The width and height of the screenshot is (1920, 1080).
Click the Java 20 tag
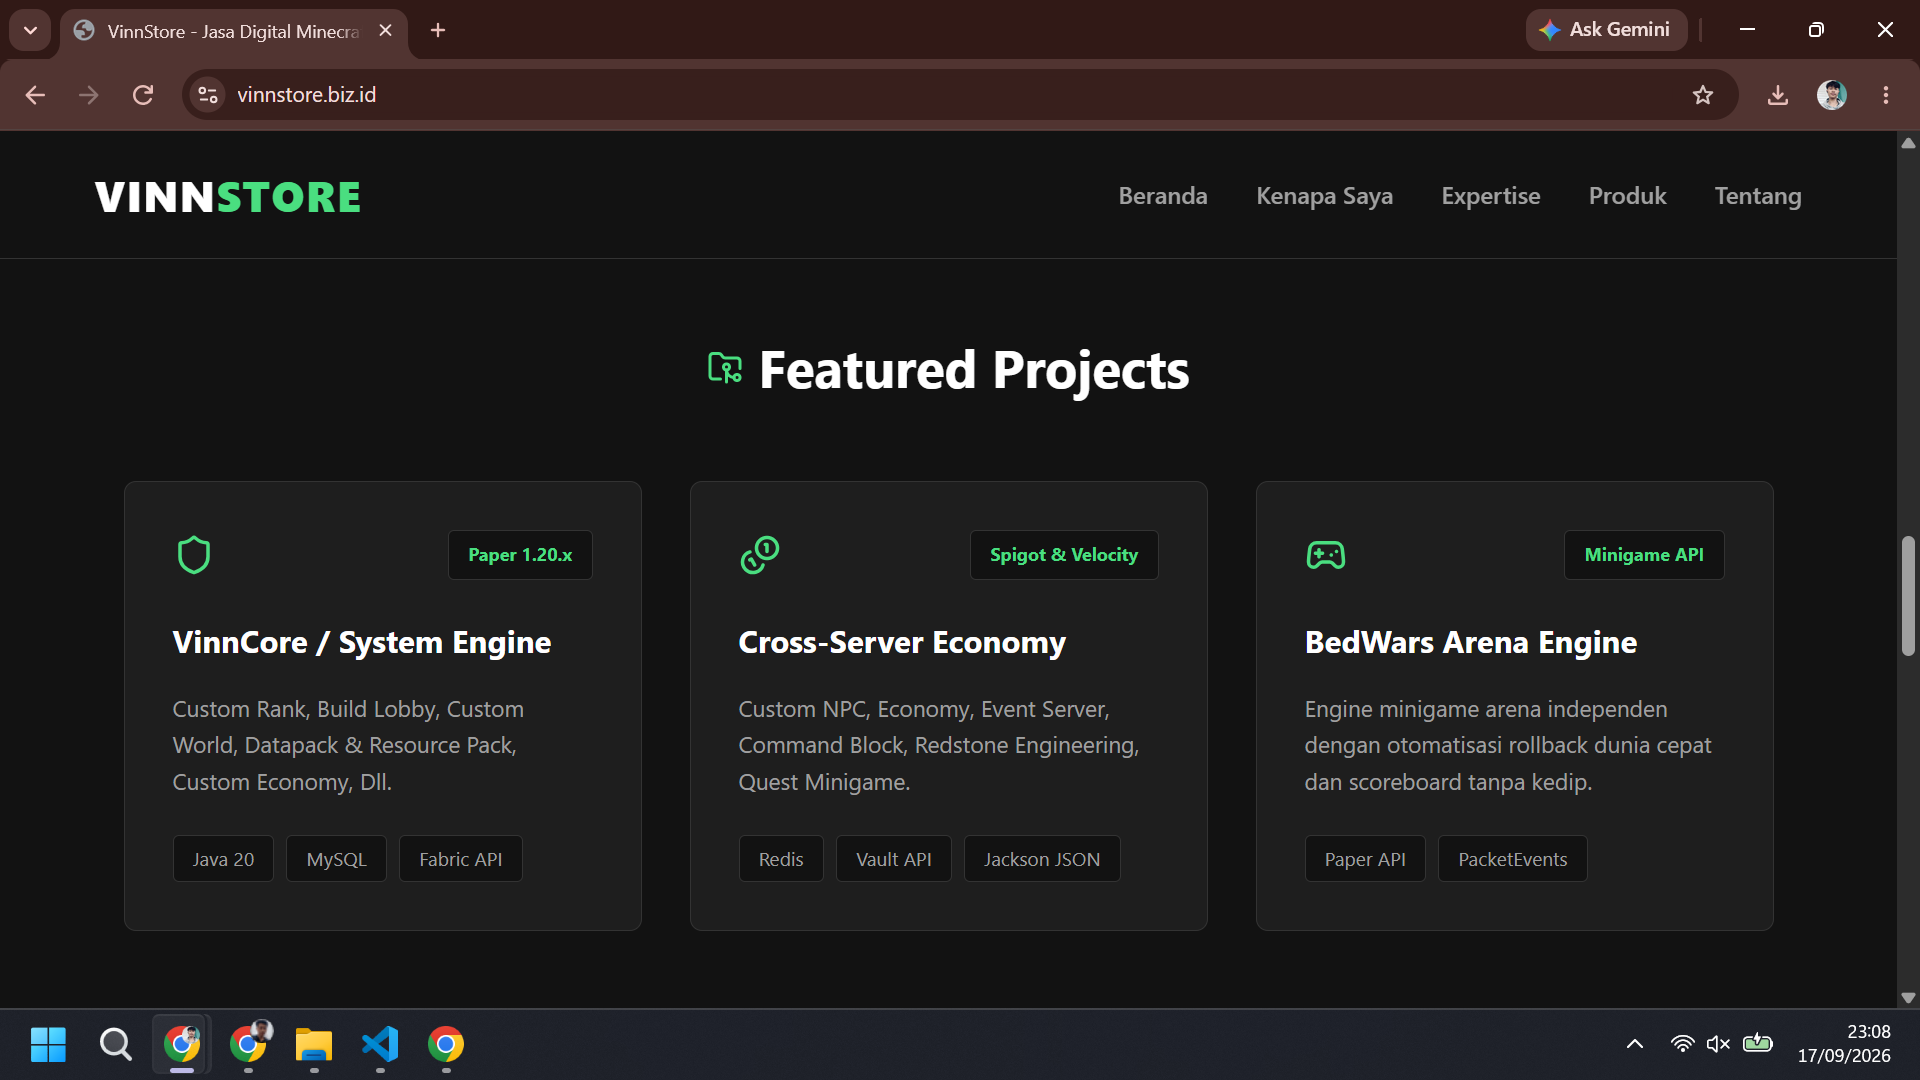223,859
